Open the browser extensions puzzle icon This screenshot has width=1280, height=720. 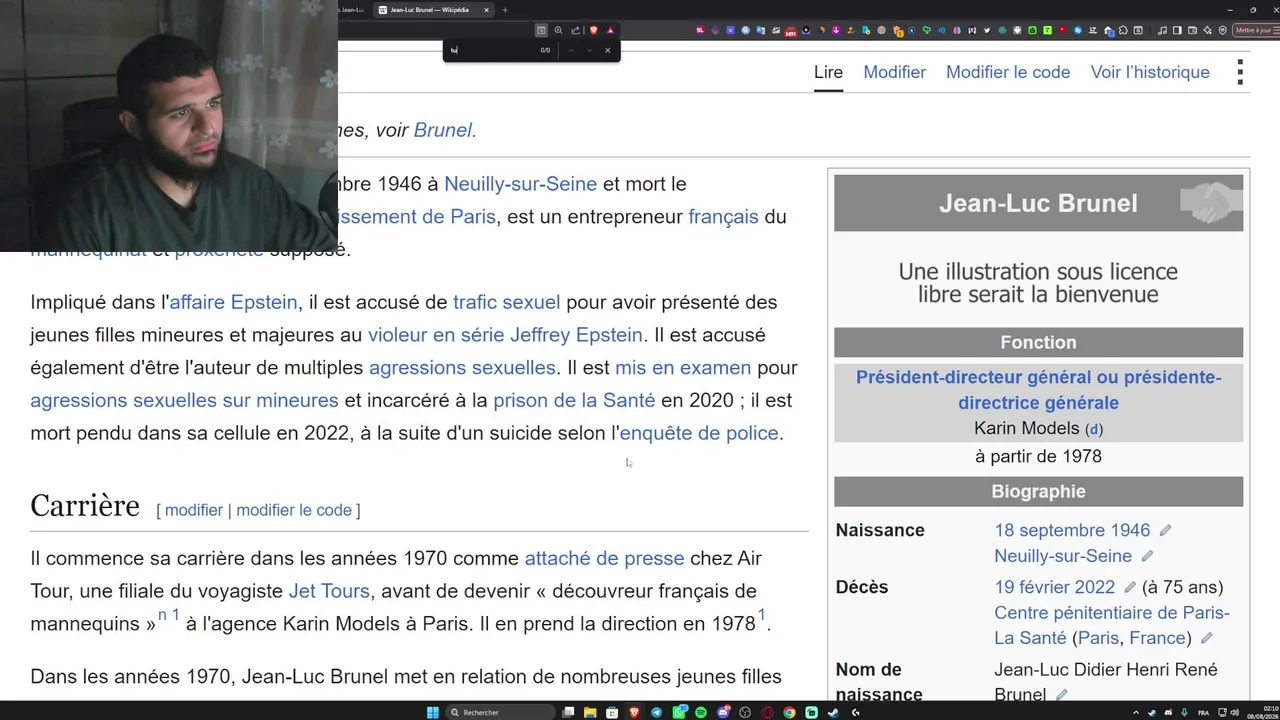coord(1123,30)
